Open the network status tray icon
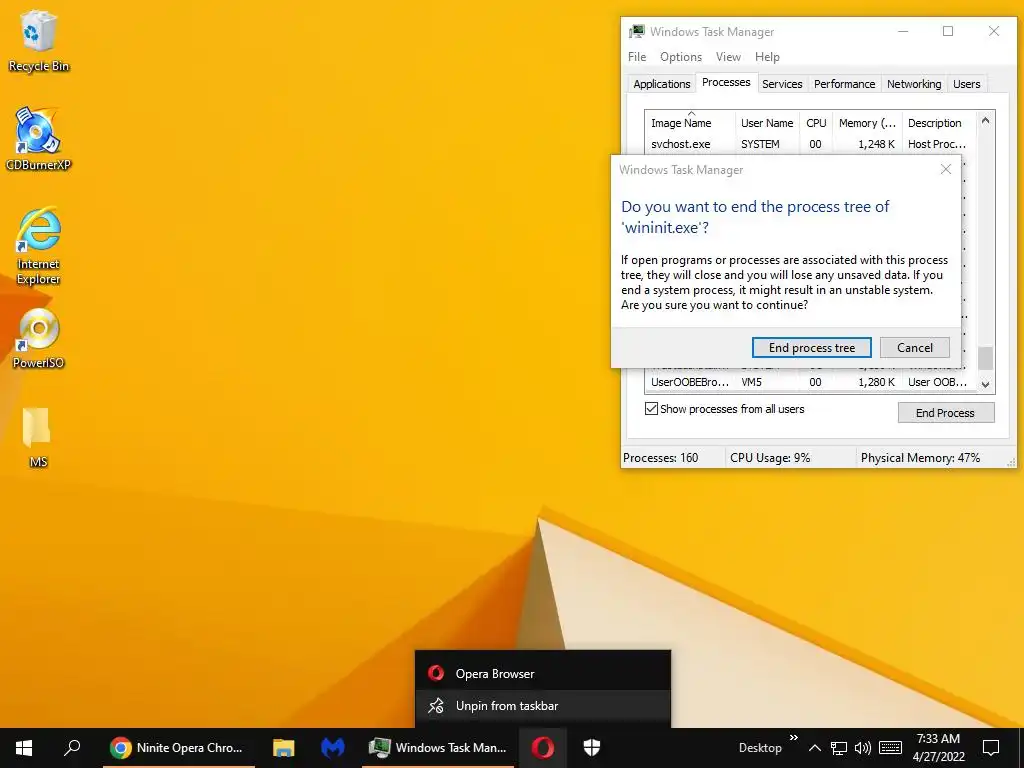The image size is (1024, 768). pyautogui.click(x=839, y=748)
